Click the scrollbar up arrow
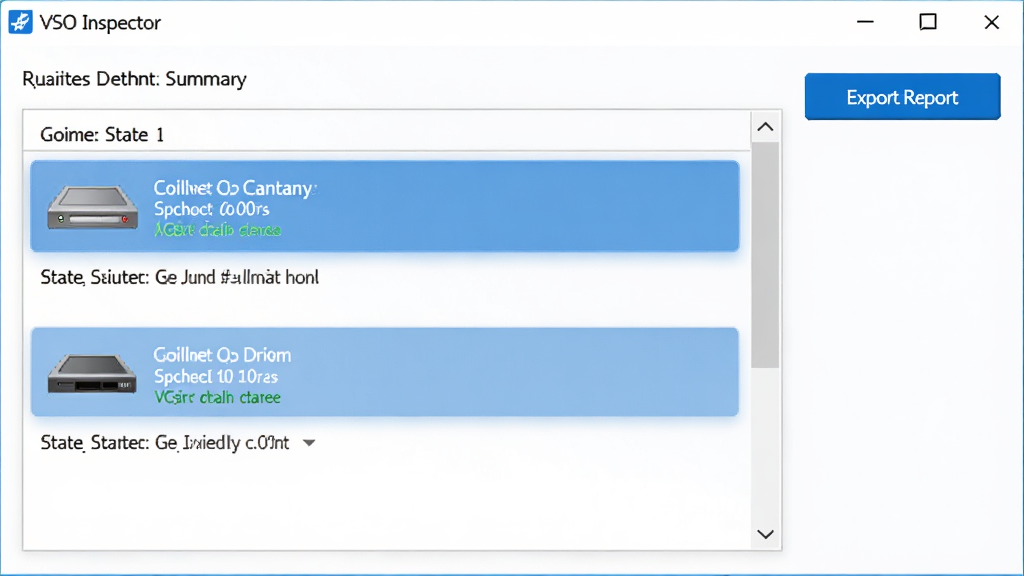The image size is (1024, 576). 765,127
